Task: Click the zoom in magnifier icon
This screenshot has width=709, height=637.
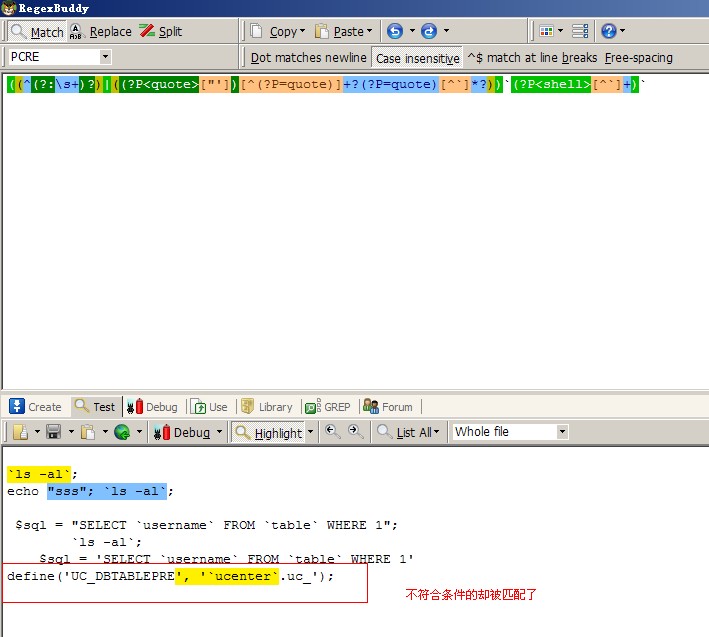Action: [331, 432]
